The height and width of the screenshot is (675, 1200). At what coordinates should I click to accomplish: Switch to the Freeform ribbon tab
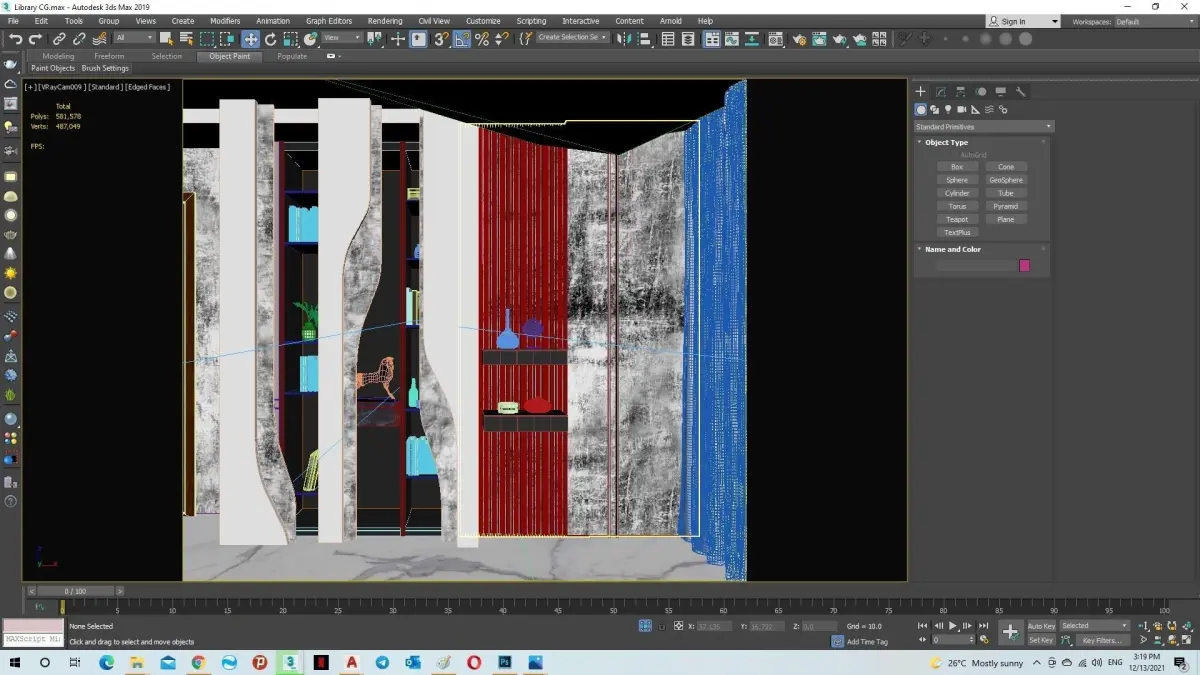109,56
